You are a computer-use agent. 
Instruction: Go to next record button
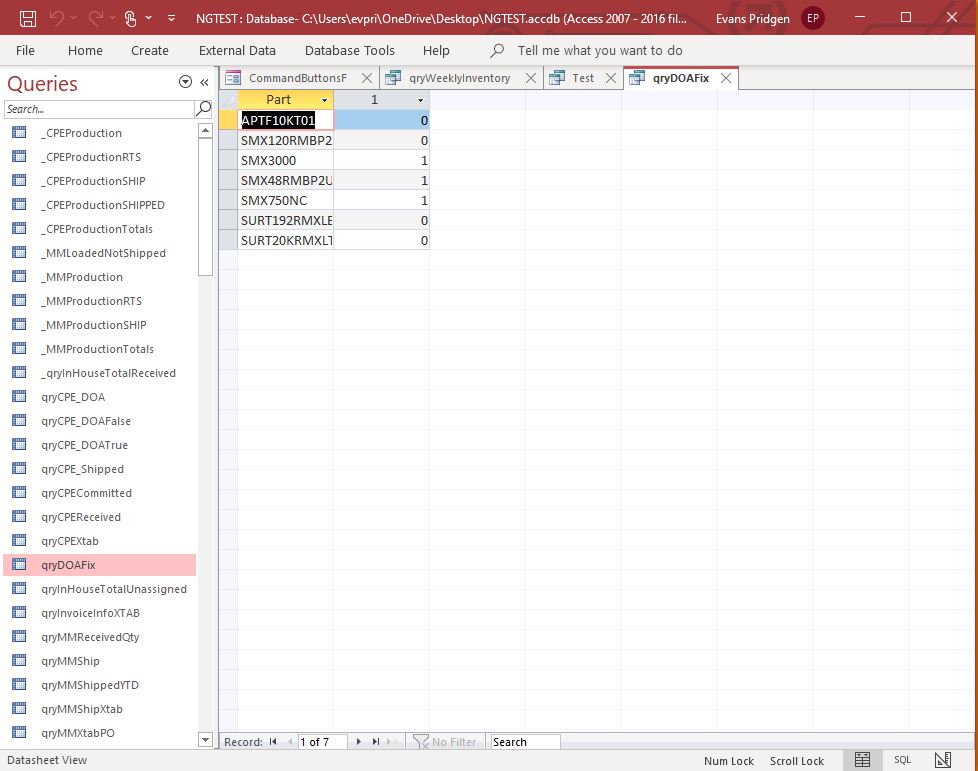(359, 742)
